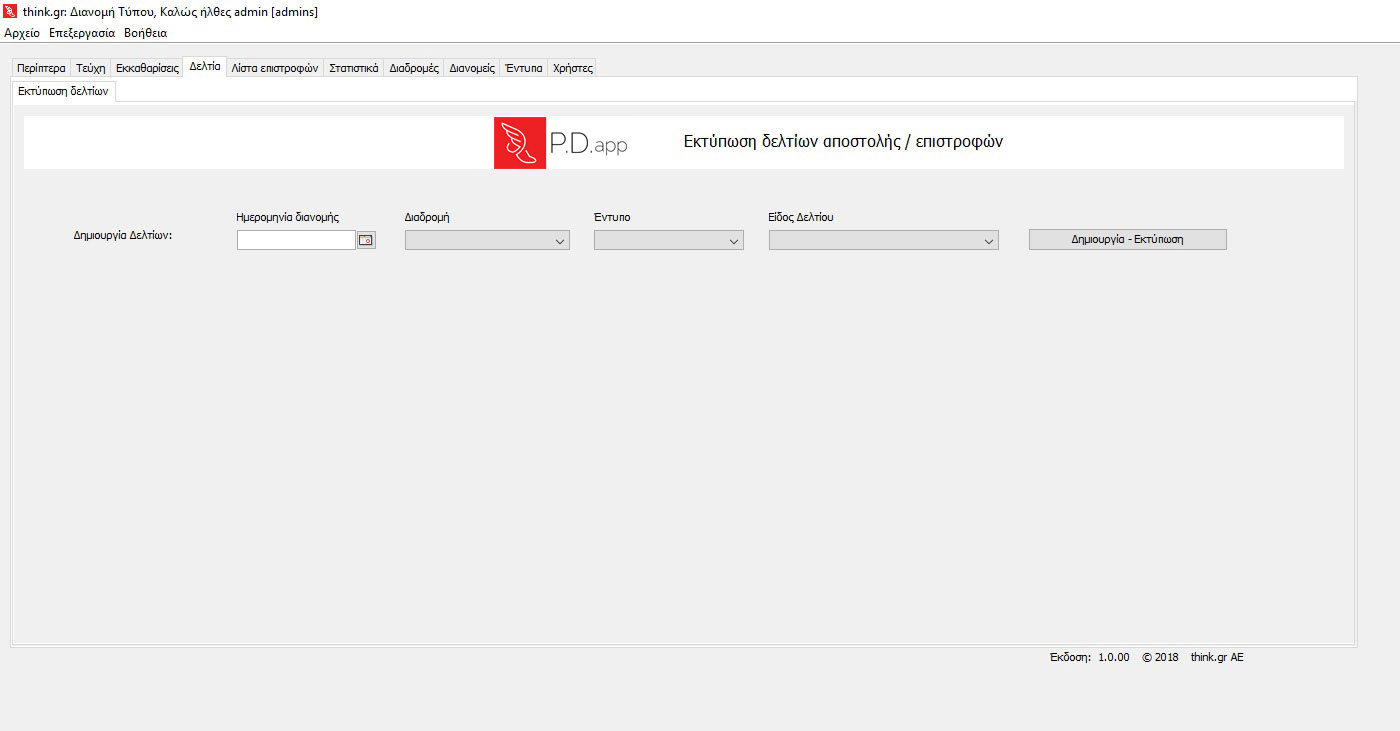
Task: Focus the Ημερομηνία διανομής date field
Action: click(296, 240)
